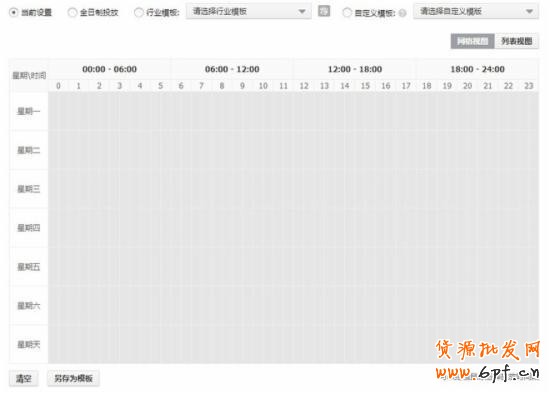Screen dimensions: 550x394
Task: Select the 星期三 cell under hour 14
Action: 345,189
